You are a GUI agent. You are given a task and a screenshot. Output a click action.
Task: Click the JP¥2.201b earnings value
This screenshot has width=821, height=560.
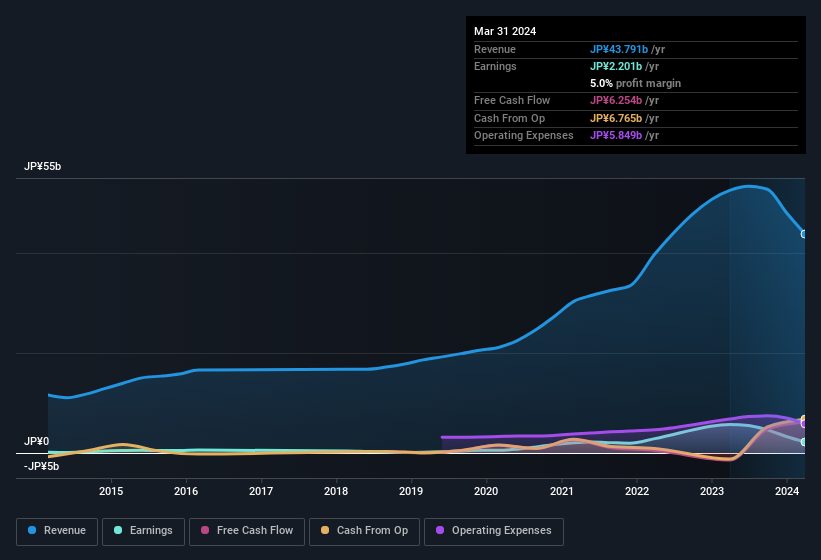(616, 66)
